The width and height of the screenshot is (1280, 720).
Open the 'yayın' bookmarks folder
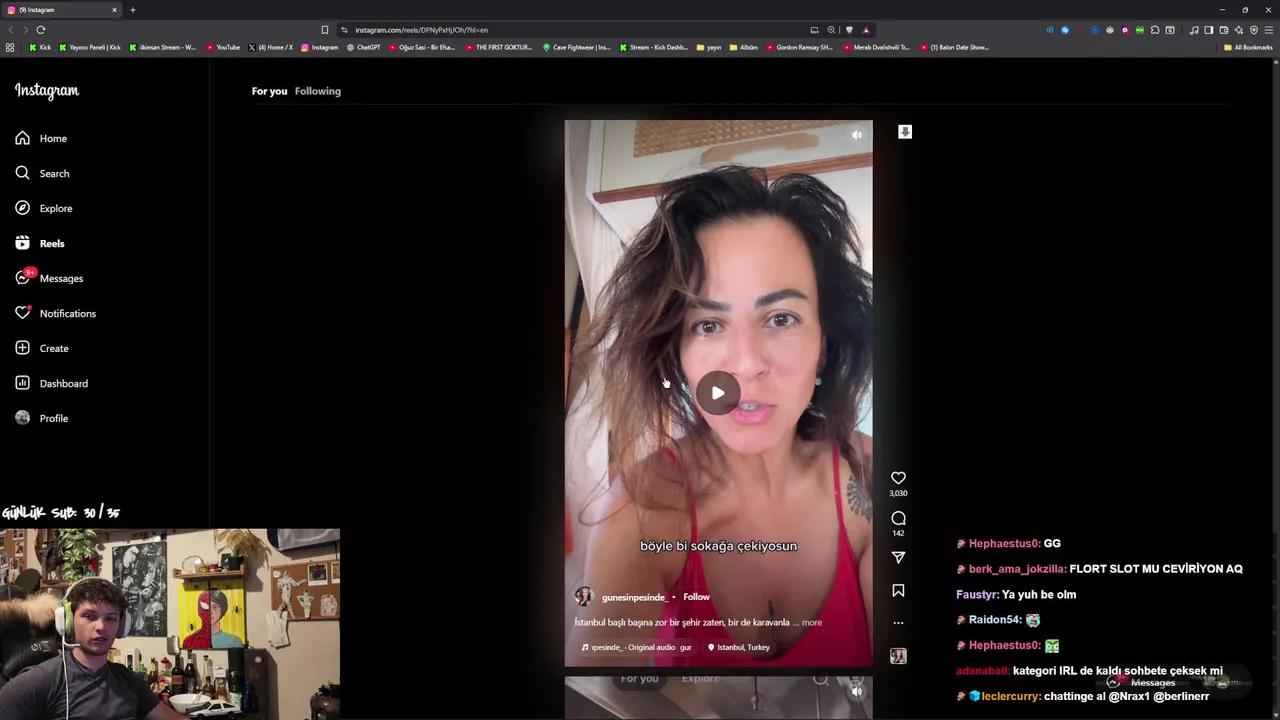click(710, 47)
